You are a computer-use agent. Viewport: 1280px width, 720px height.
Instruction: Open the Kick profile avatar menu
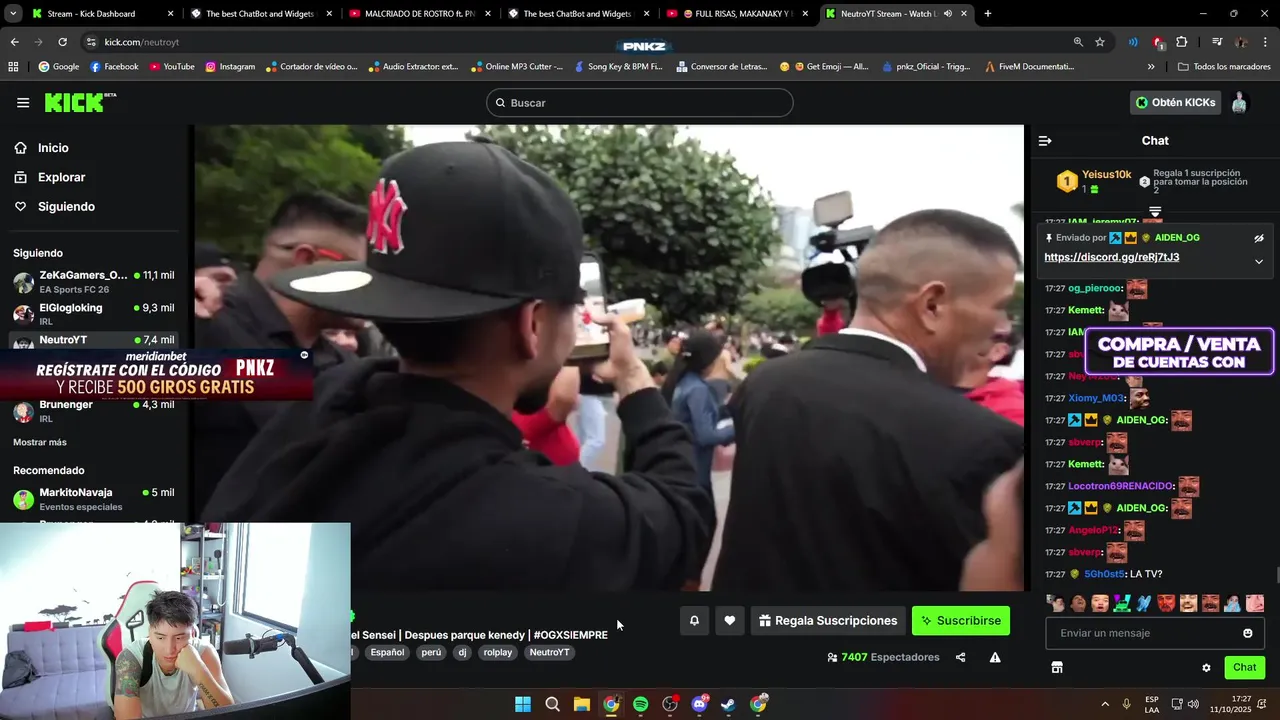(1239, 103)
